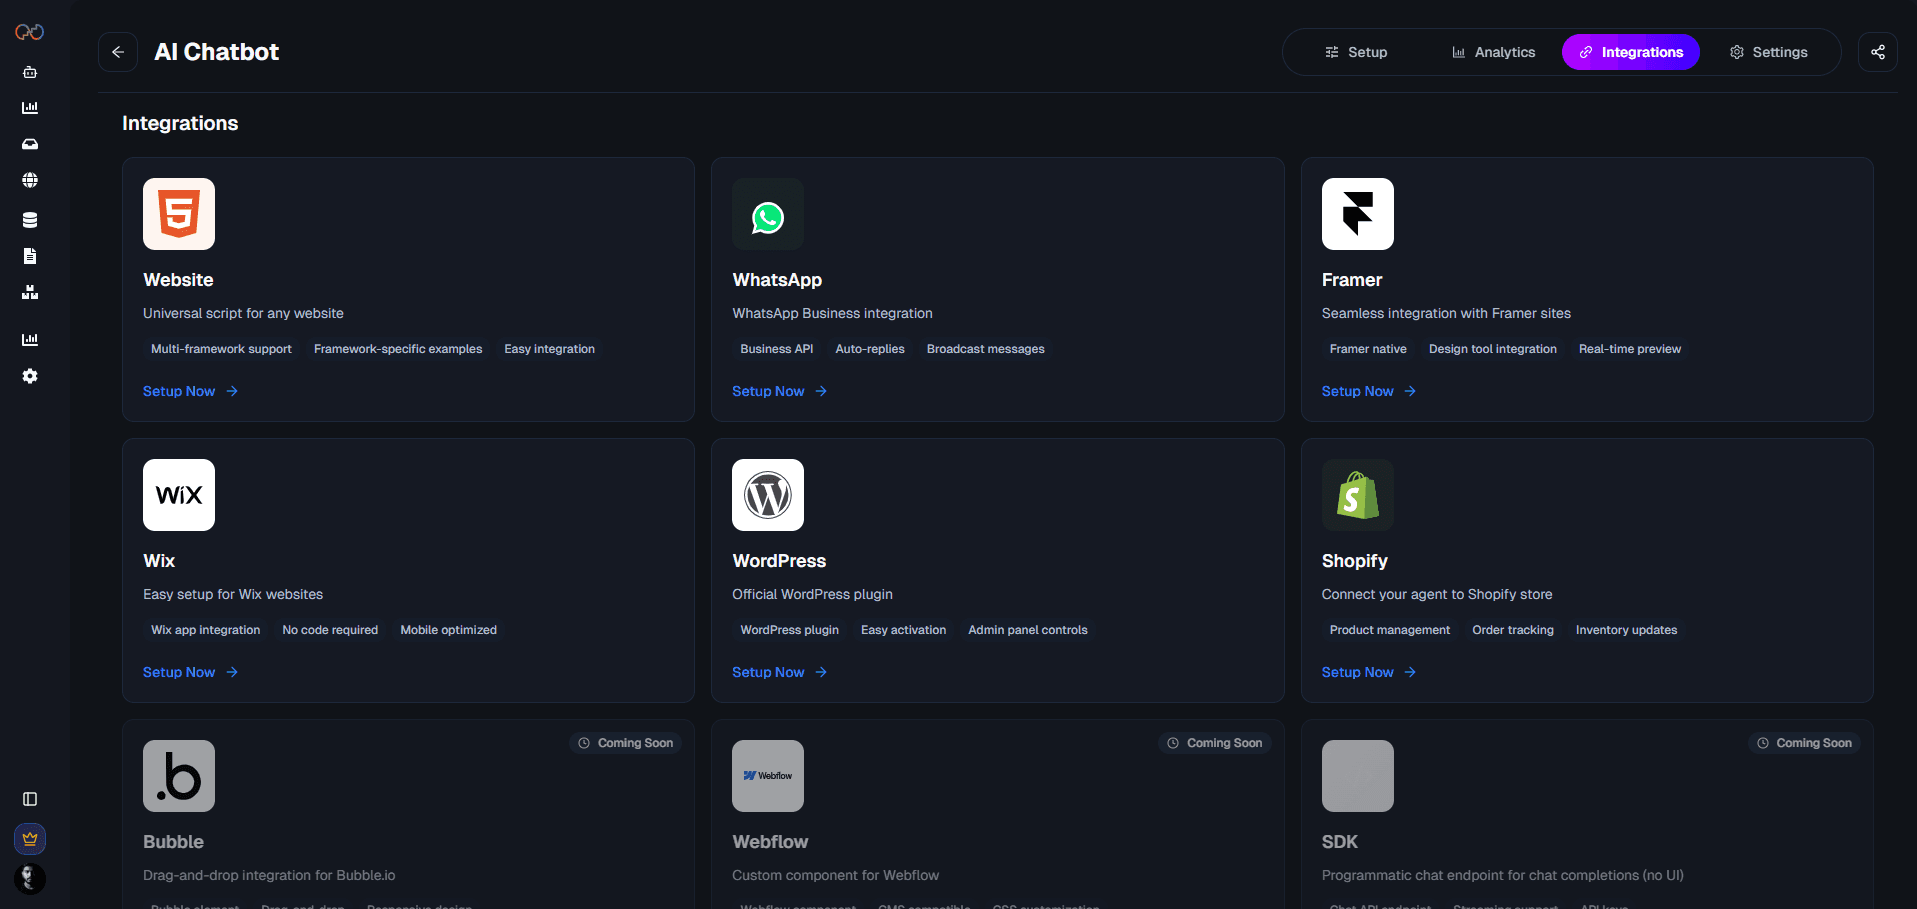Toggle the sidebar collapse panel icon
This screenshot has height=909, width=1917.
[x=30, y=799]
